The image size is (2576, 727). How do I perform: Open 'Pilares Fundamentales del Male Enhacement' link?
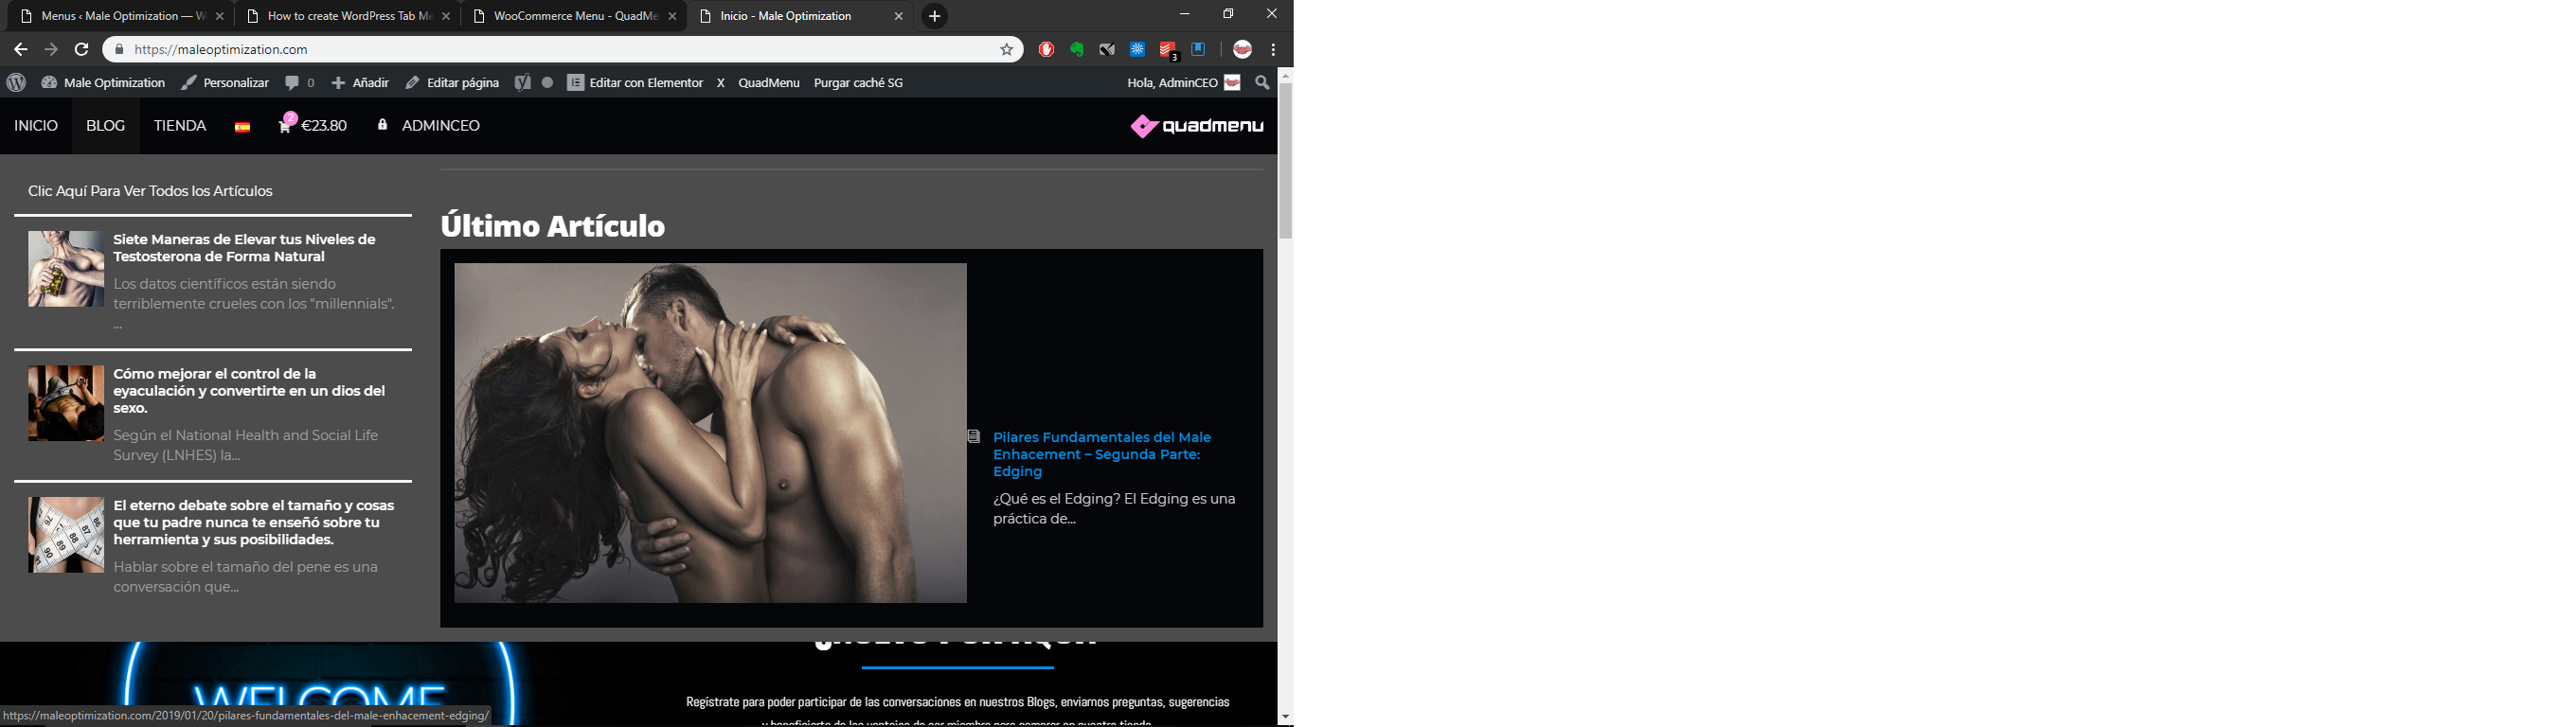1102,454
